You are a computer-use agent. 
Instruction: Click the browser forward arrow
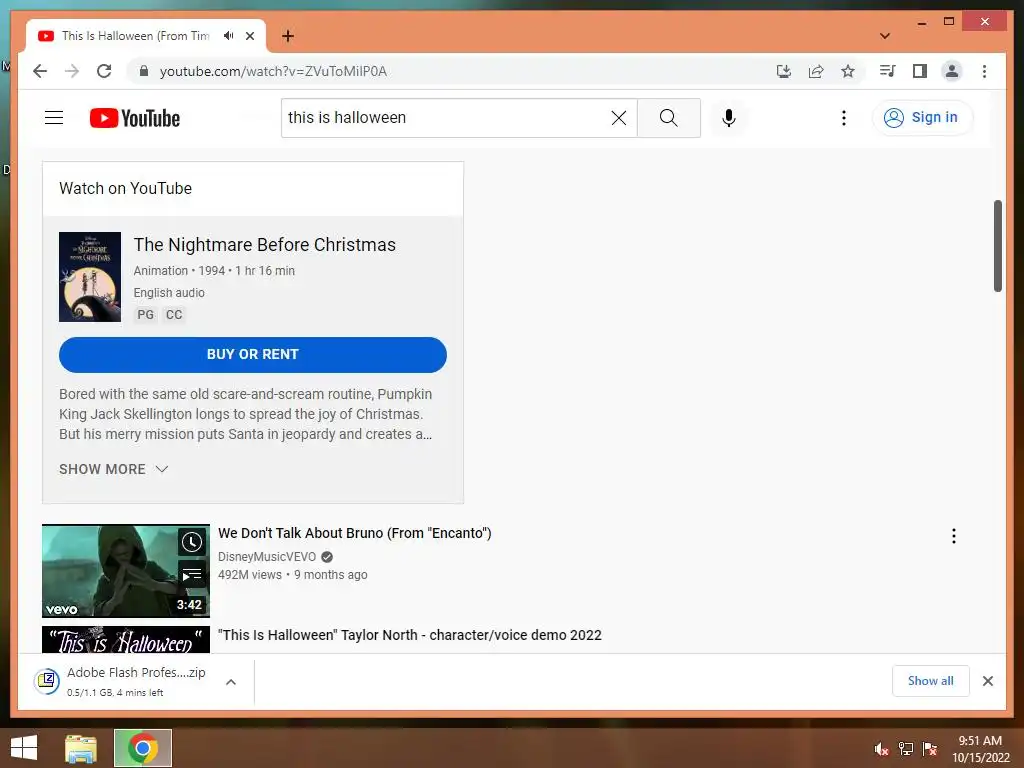[x=72, y=71]
